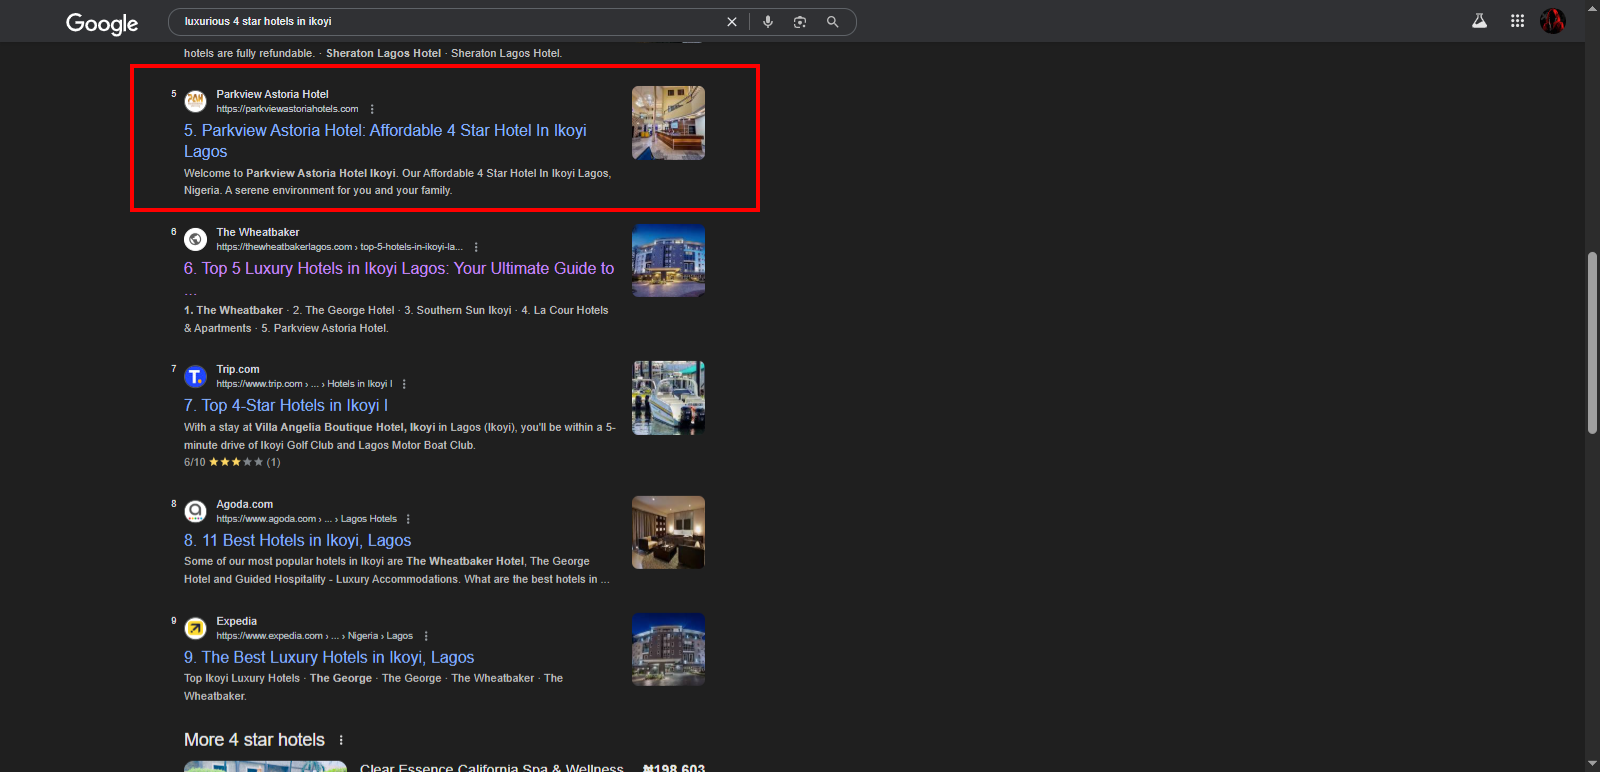Click Agoda hotel room thumbnail

[668, 533]
